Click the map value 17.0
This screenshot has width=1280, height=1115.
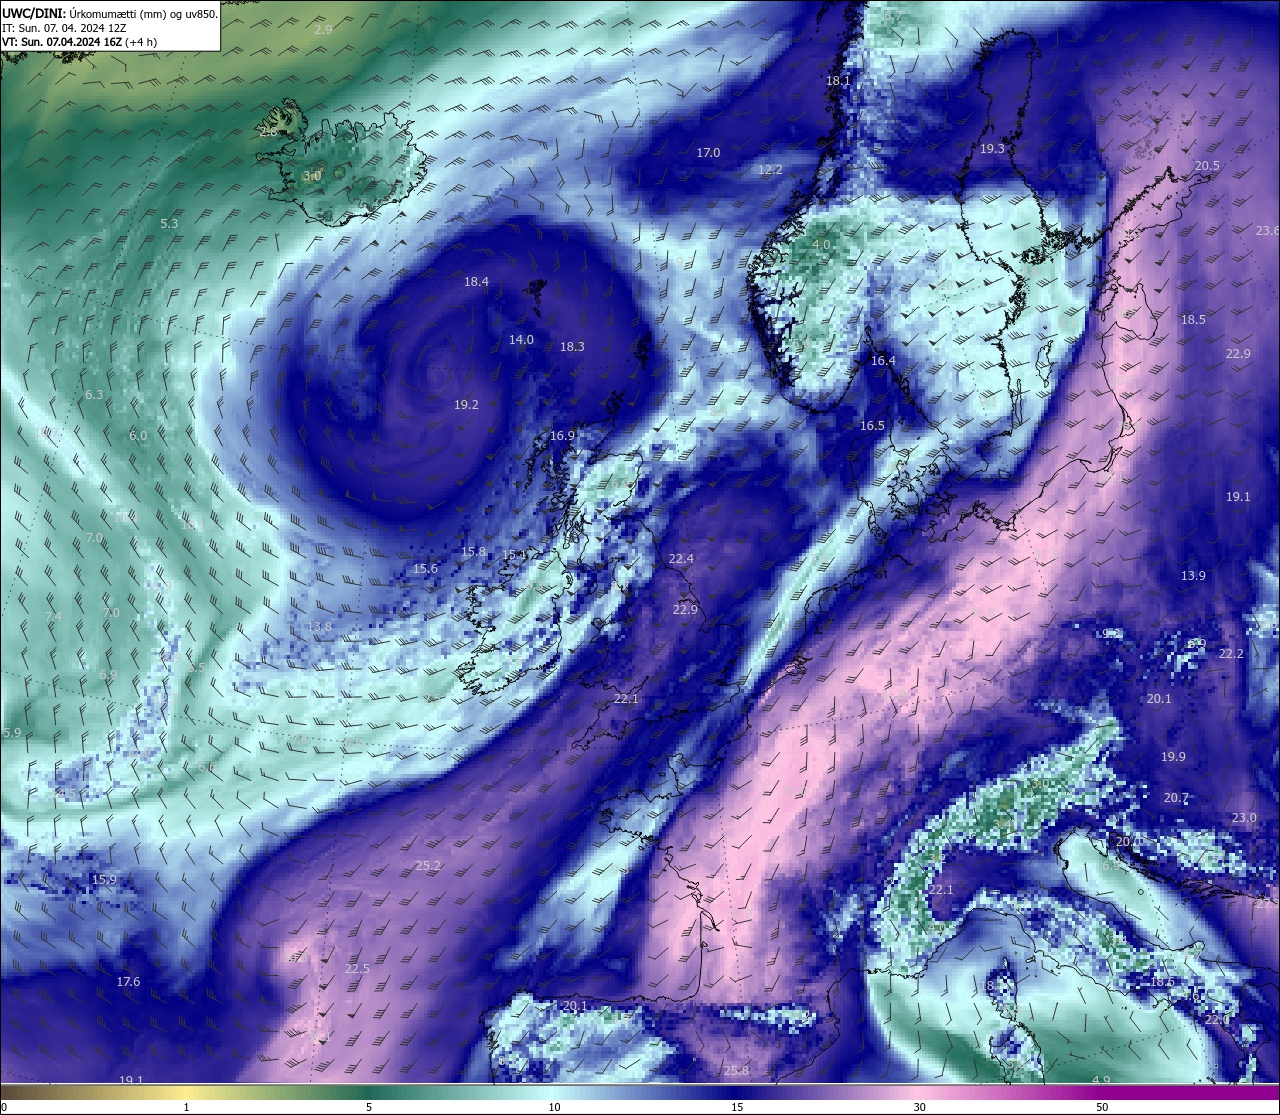(x=708, y=153)
